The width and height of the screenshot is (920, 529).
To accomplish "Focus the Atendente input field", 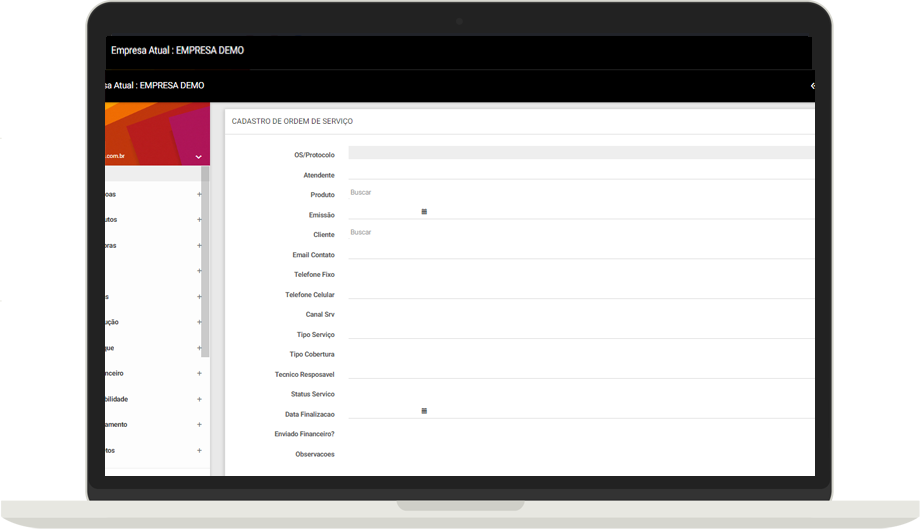I will 581,173.
